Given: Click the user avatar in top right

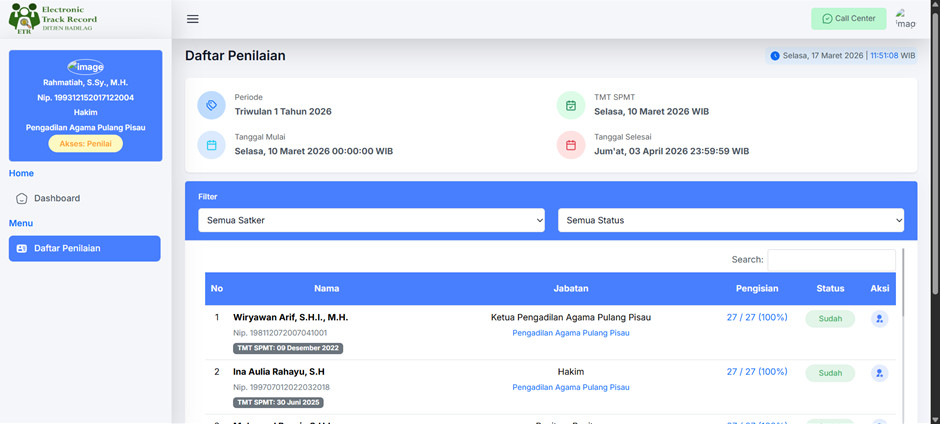Looking at the screenshot, I should coord(905,19).
